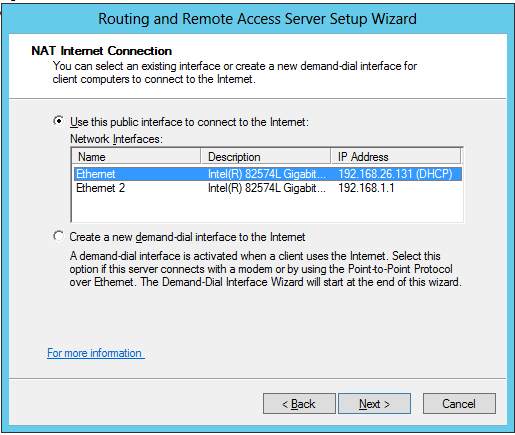Go back with the Back button
Image resolution: width=515 pixels, height=435 pixels.
pyautogui.click(x=299, y=404)
